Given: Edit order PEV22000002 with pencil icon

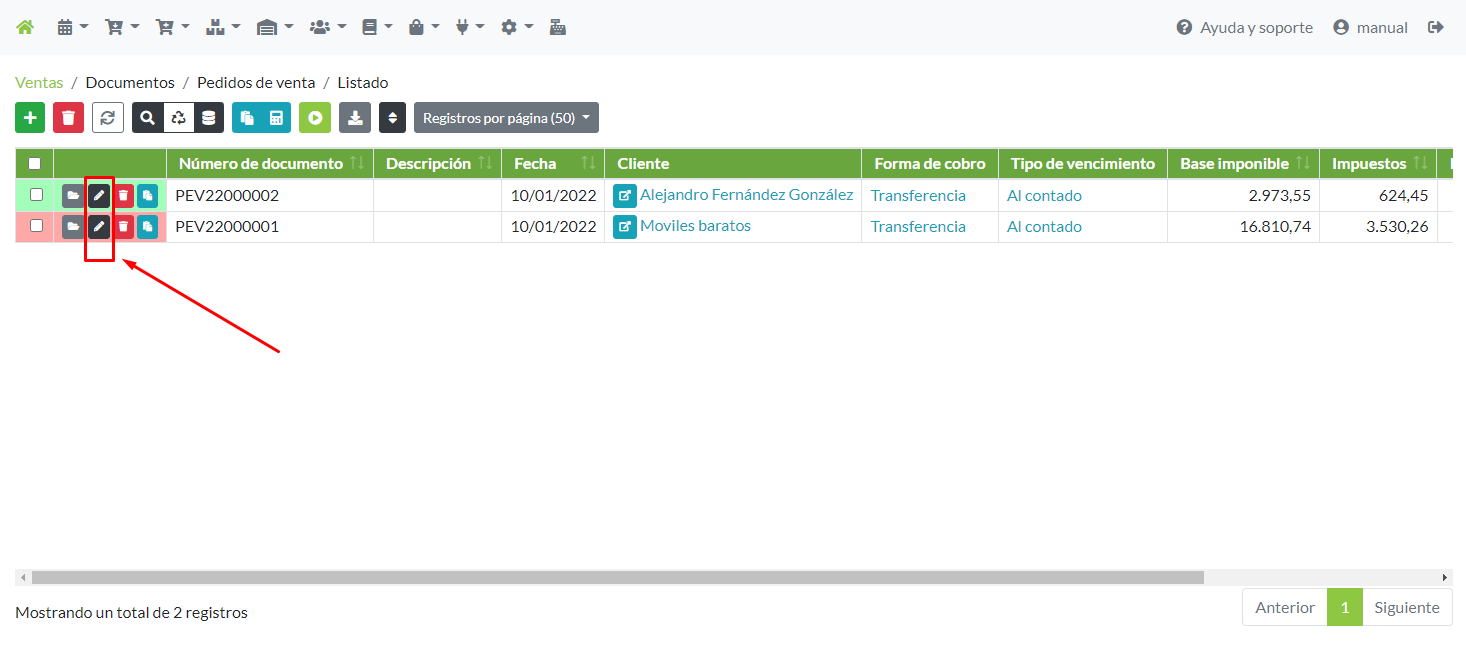Looking at the screenshot, I should pyautogui.click(x=99, y=196).
